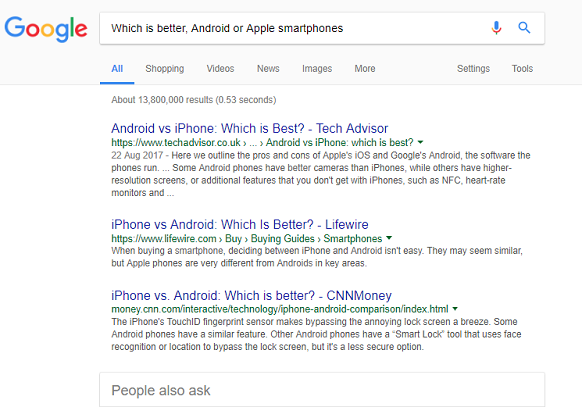Viewport: 582px width, 407px height.
Task: Start voice search with microphone icon
Action: [496, 28]
